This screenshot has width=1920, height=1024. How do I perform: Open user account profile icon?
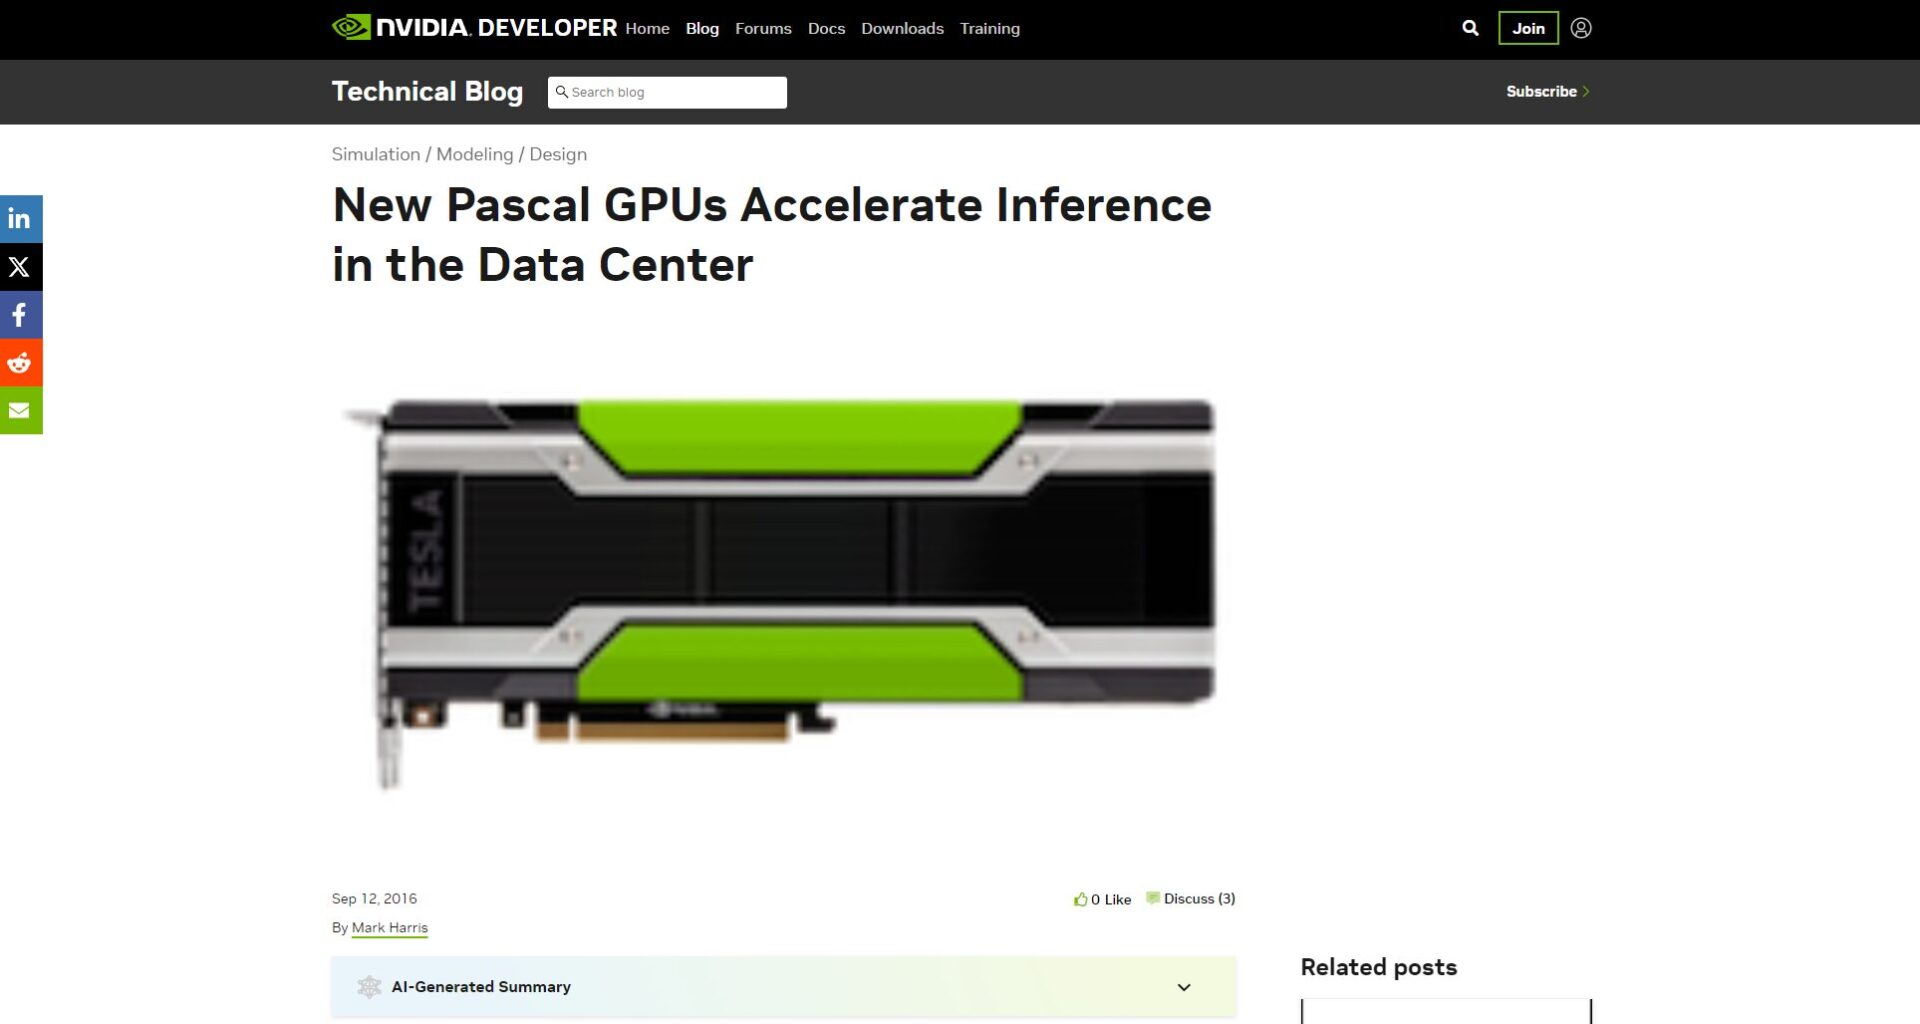click(1581, 28)
